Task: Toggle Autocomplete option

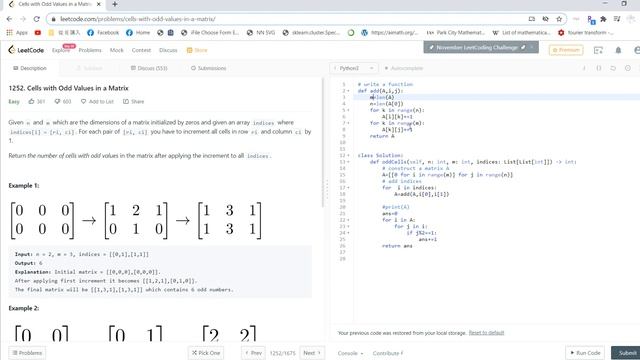Action: coord(403,68)
